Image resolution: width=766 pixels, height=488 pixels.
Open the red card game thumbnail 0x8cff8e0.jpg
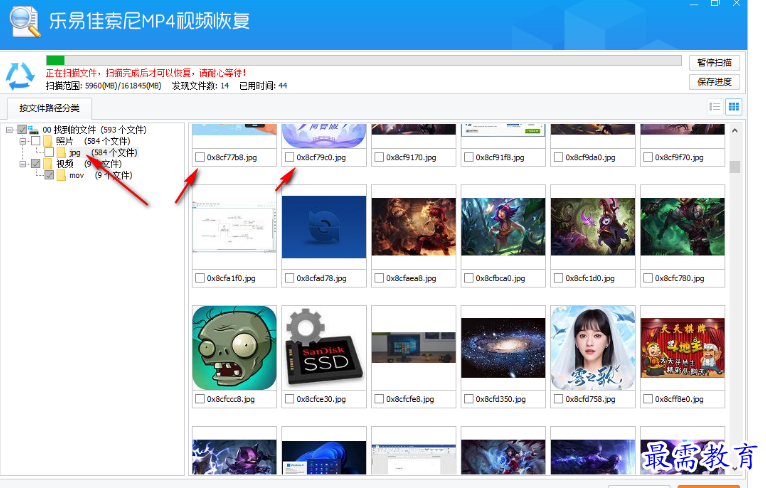[x=682, y=348]
